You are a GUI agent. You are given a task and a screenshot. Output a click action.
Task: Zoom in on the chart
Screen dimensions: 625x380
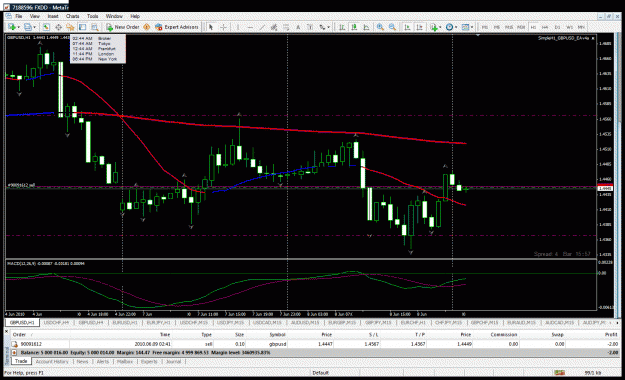pyautogui.click(x=380, y=27)
